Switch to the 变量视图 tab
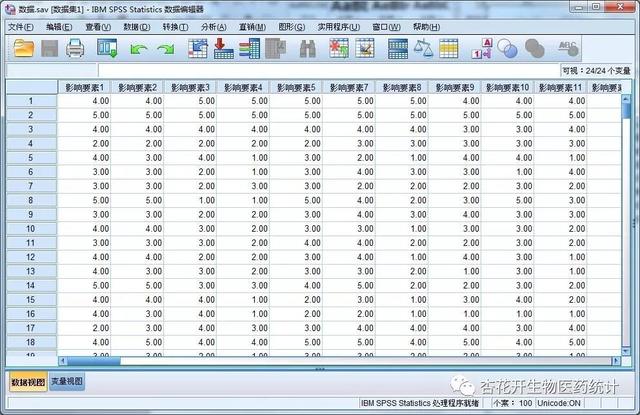640x415 pixels. tap(67, 381)
